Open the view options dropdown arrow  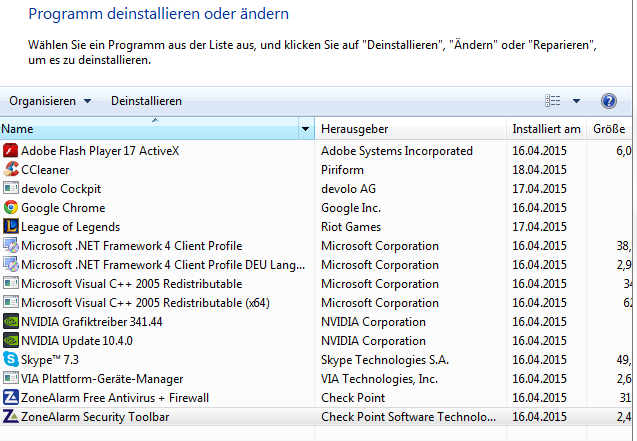(x=577, y=101)
